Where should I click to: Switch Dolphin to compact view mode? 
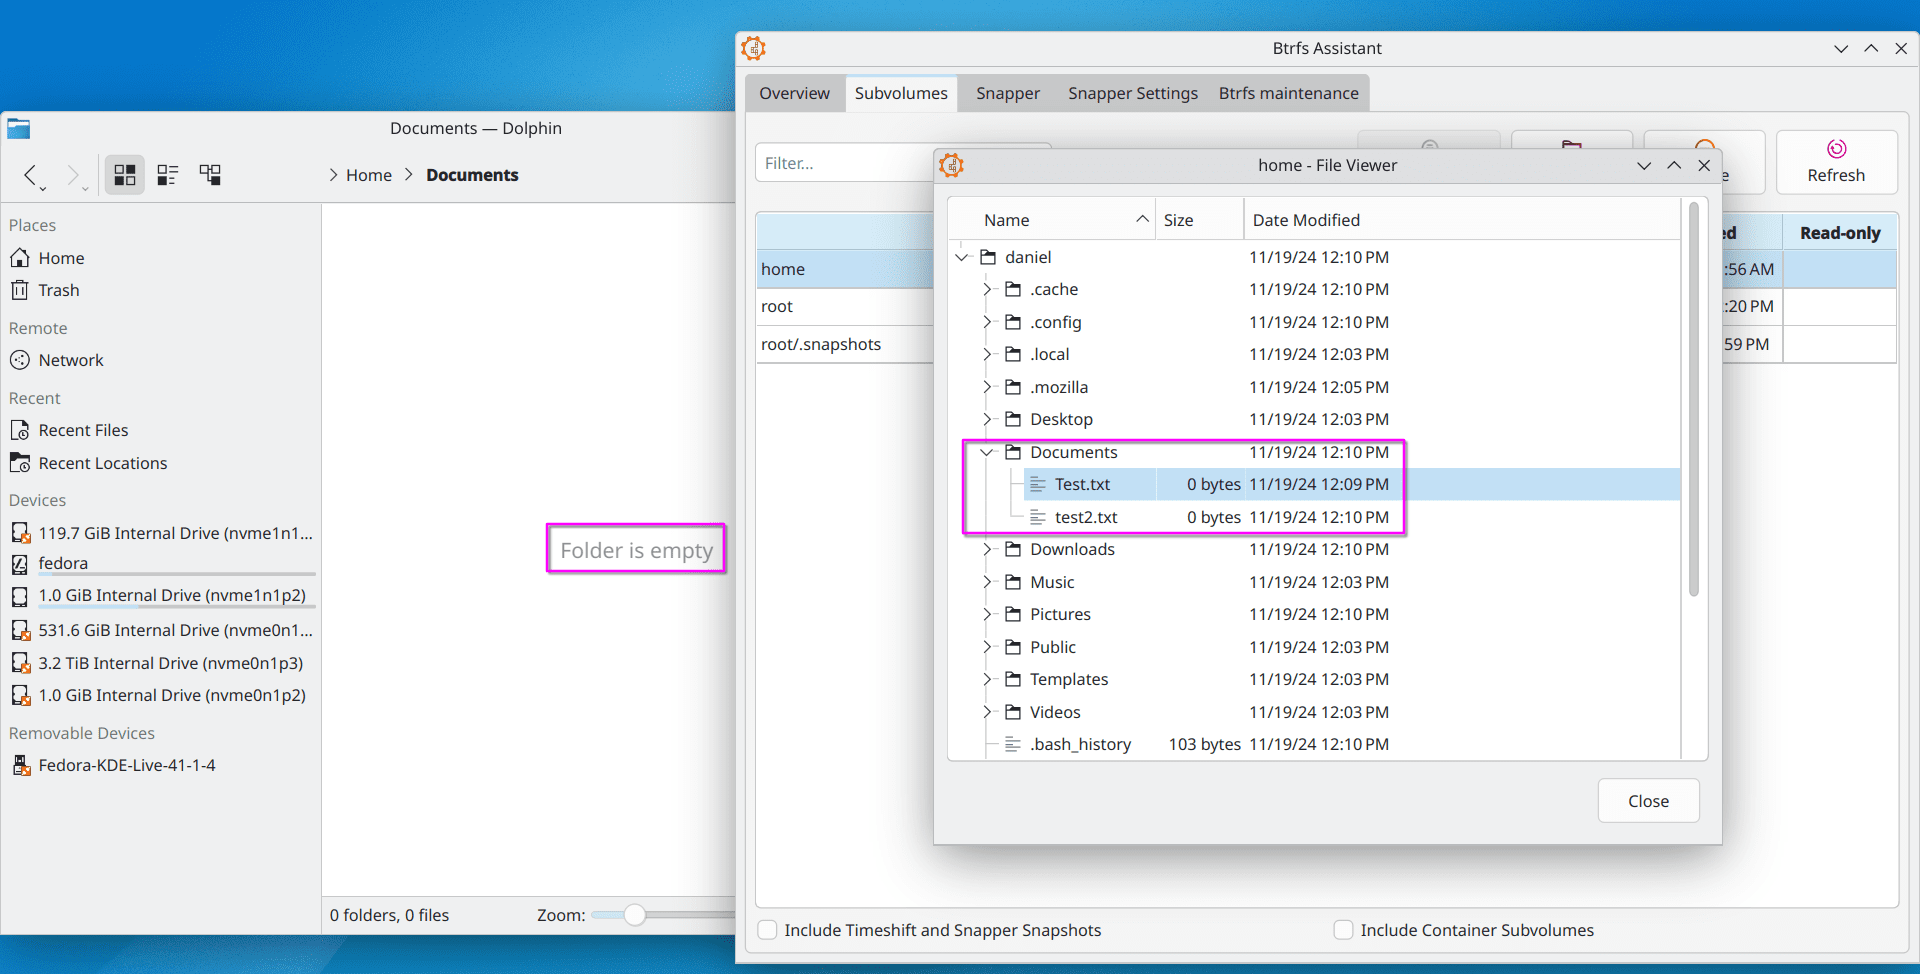pyautogui.click(x=168, y=175)
